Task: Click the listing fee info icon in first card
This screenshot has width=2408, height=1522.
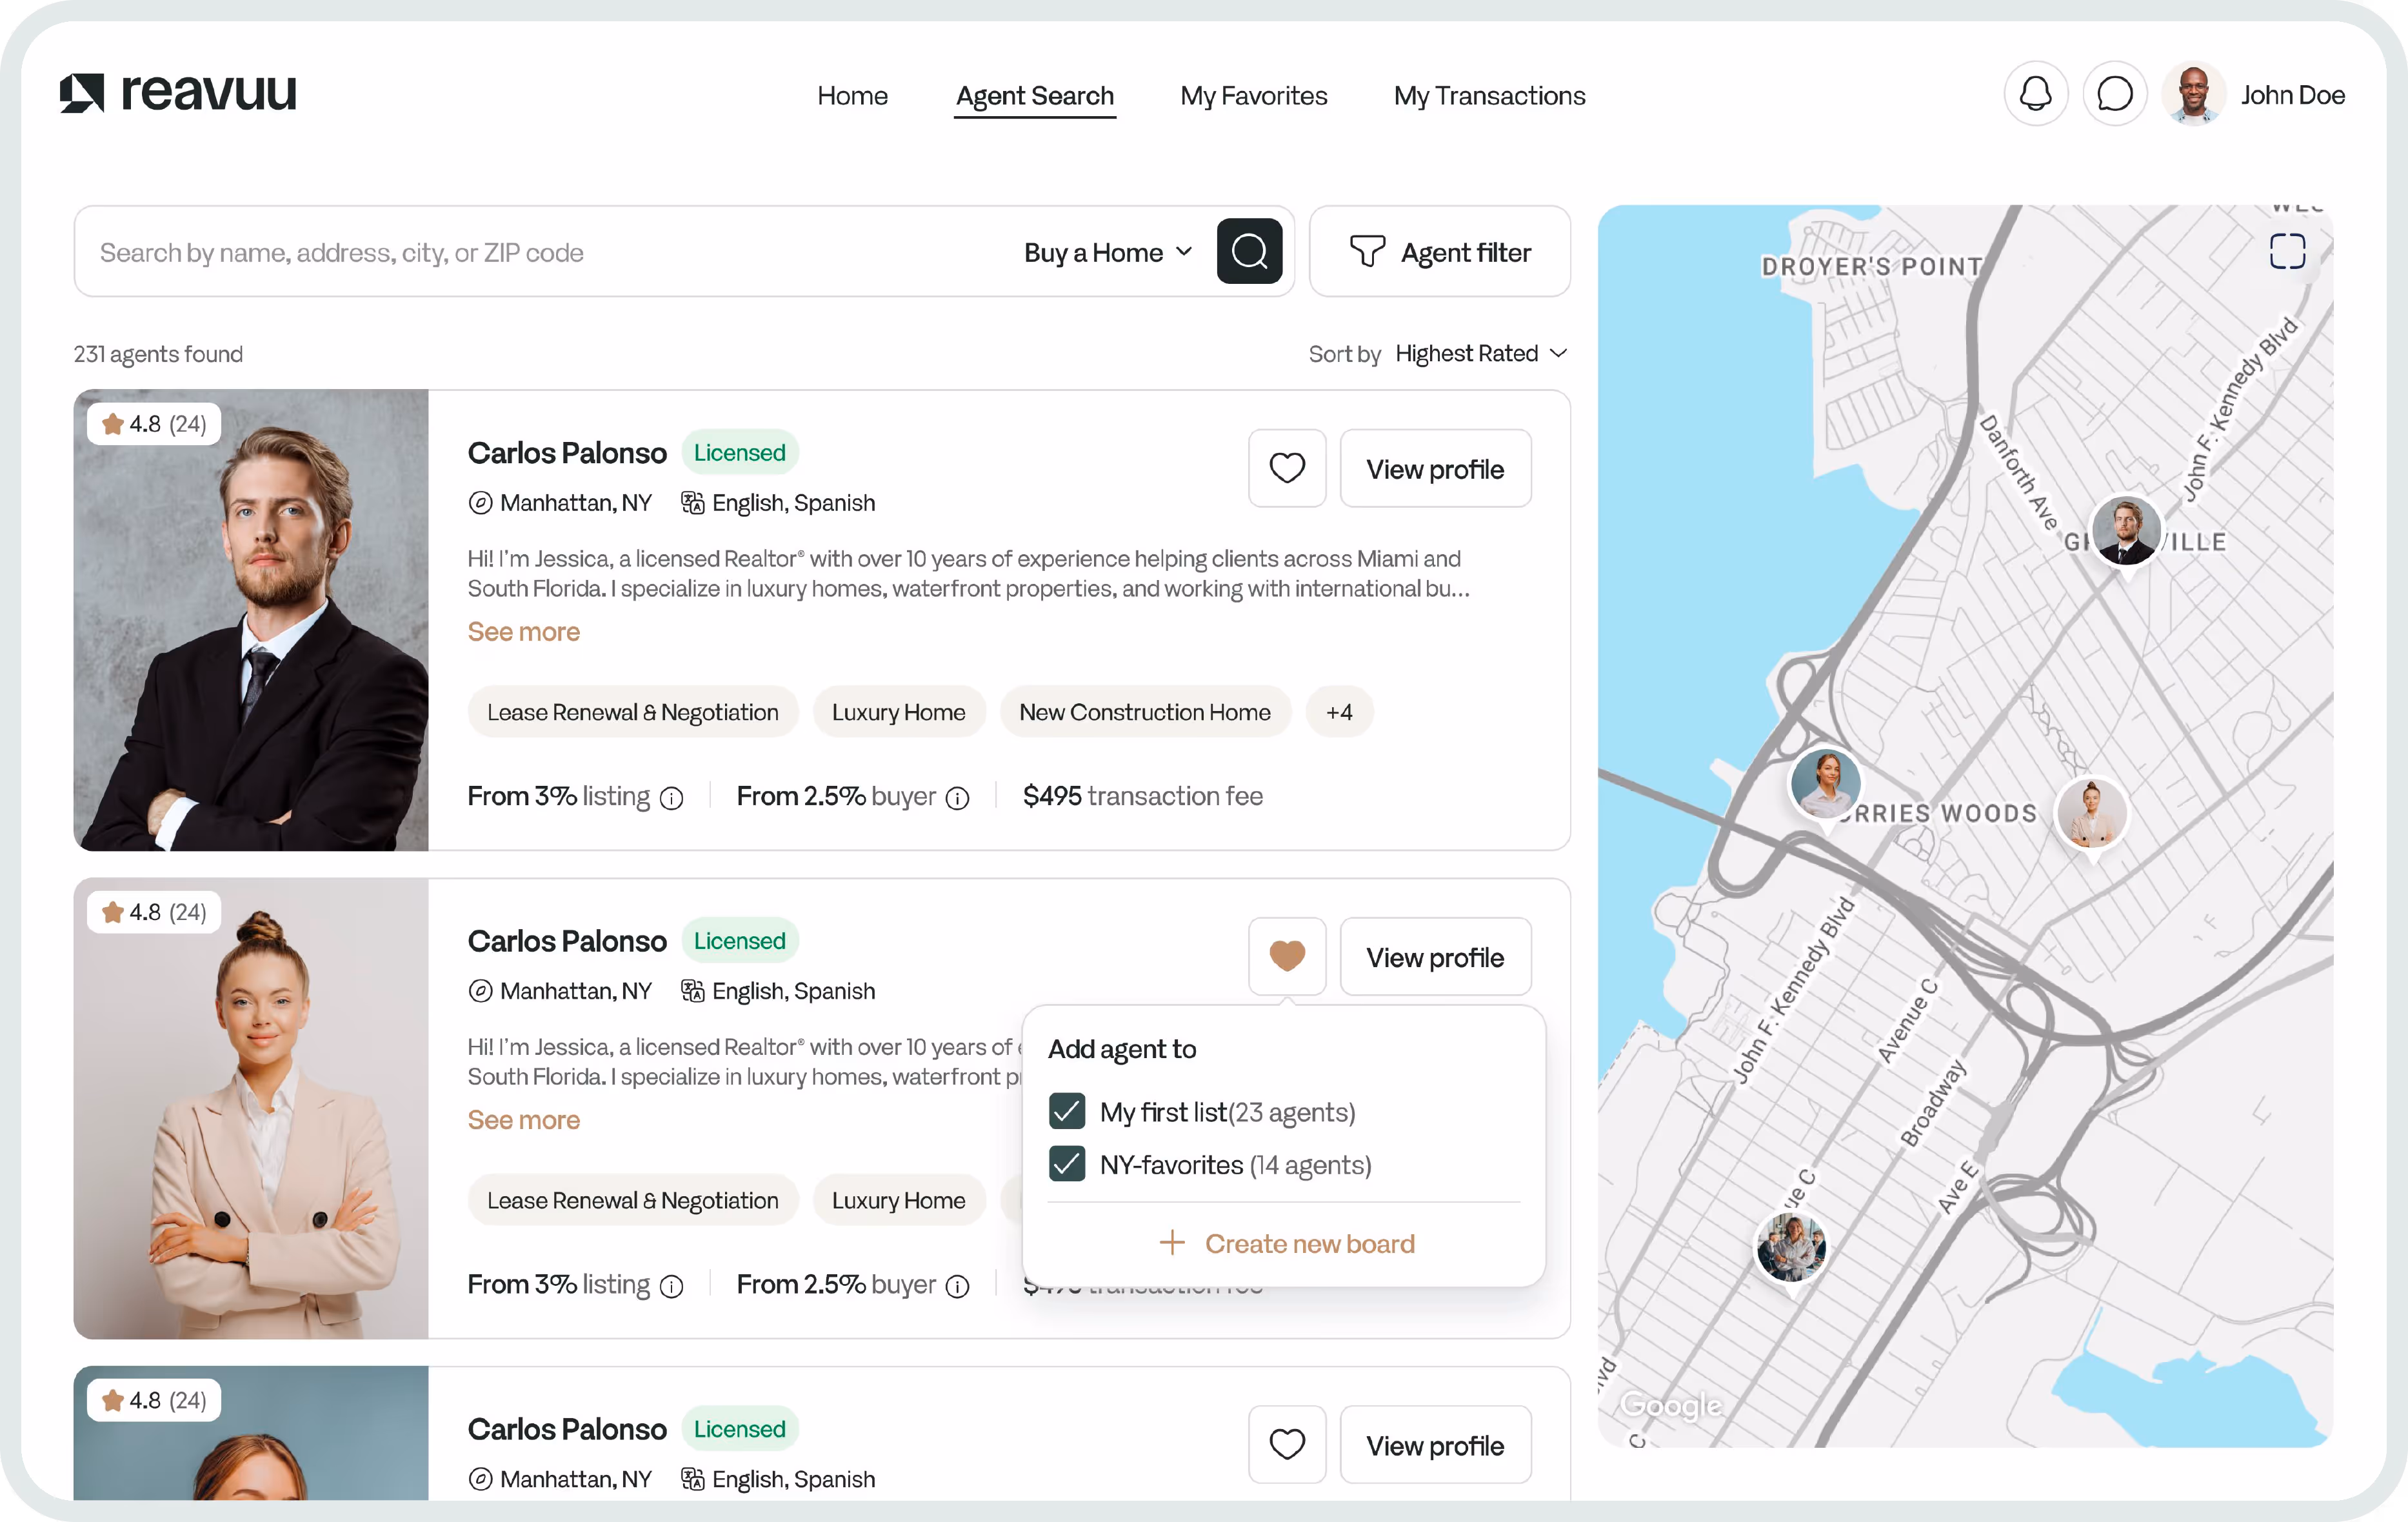Action: pos(672,798)
